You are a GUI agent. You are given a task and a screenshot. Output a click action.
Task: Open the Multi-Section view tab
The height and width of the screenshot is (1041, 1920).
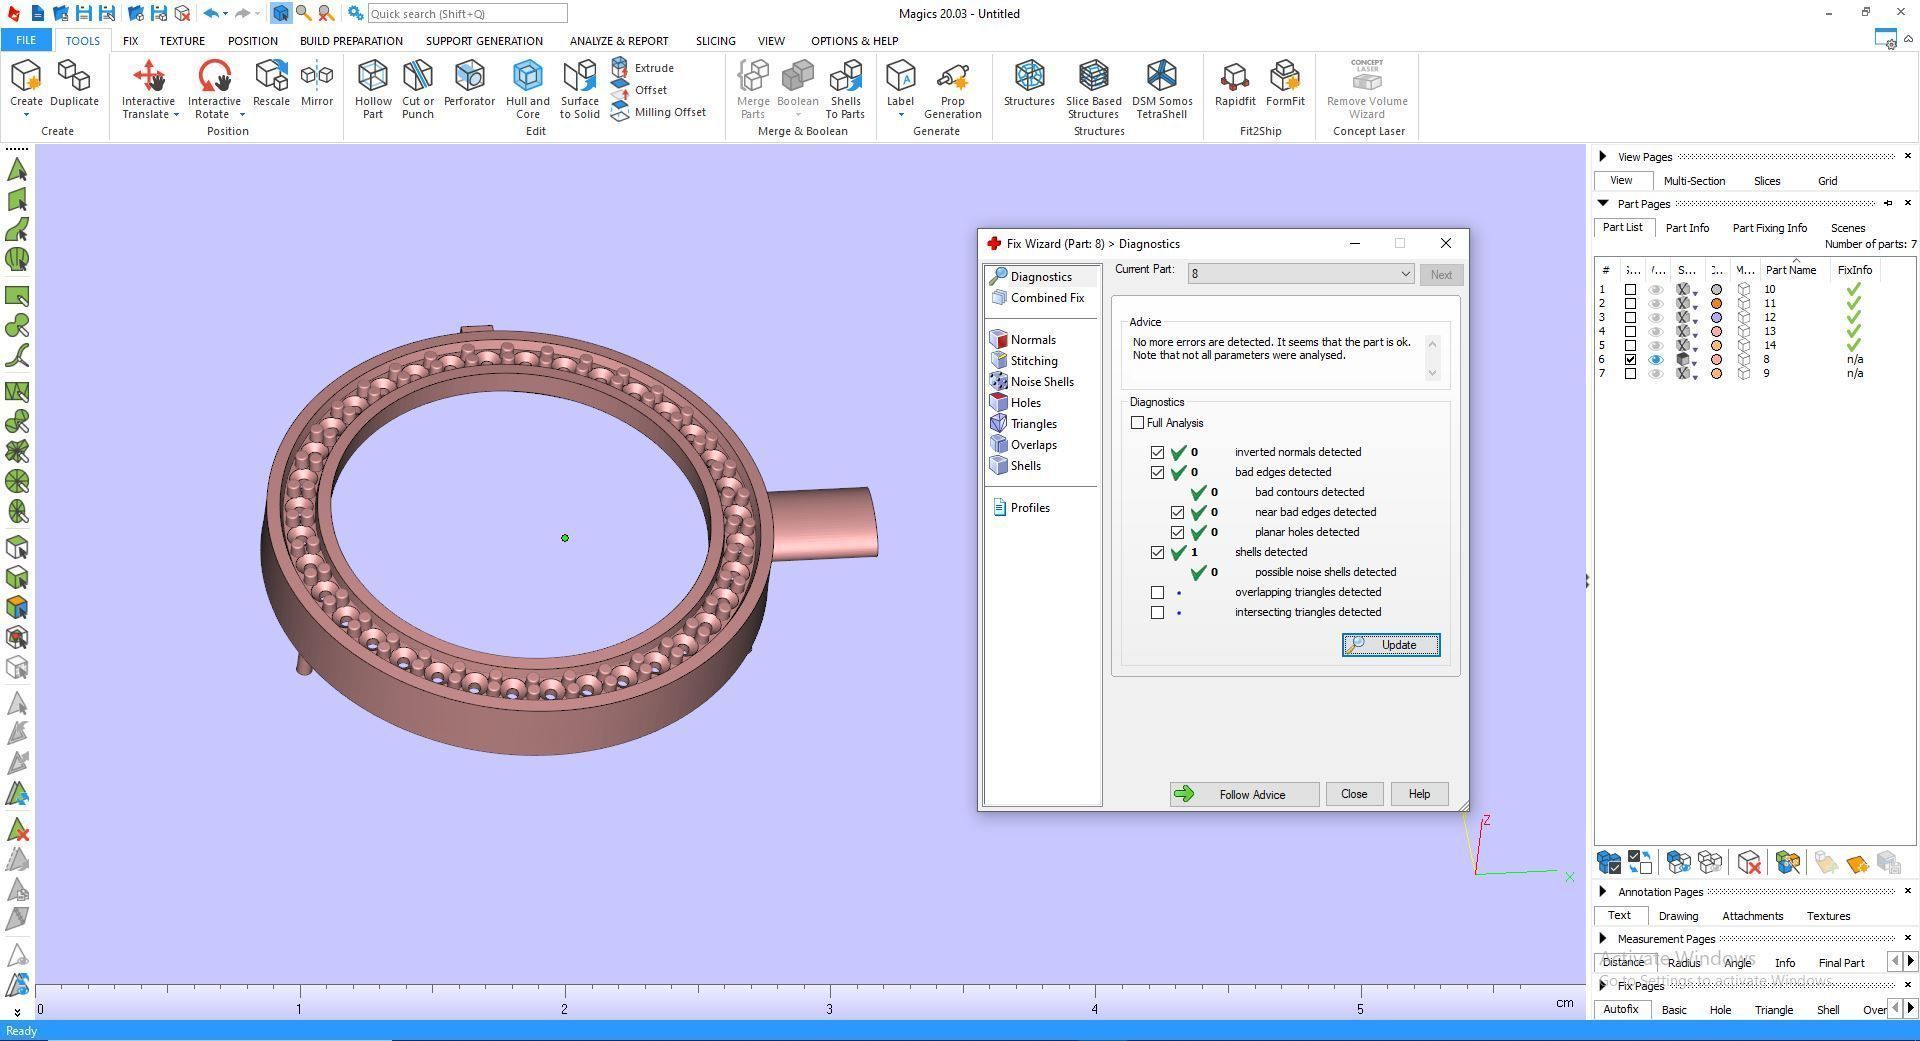1694,181
